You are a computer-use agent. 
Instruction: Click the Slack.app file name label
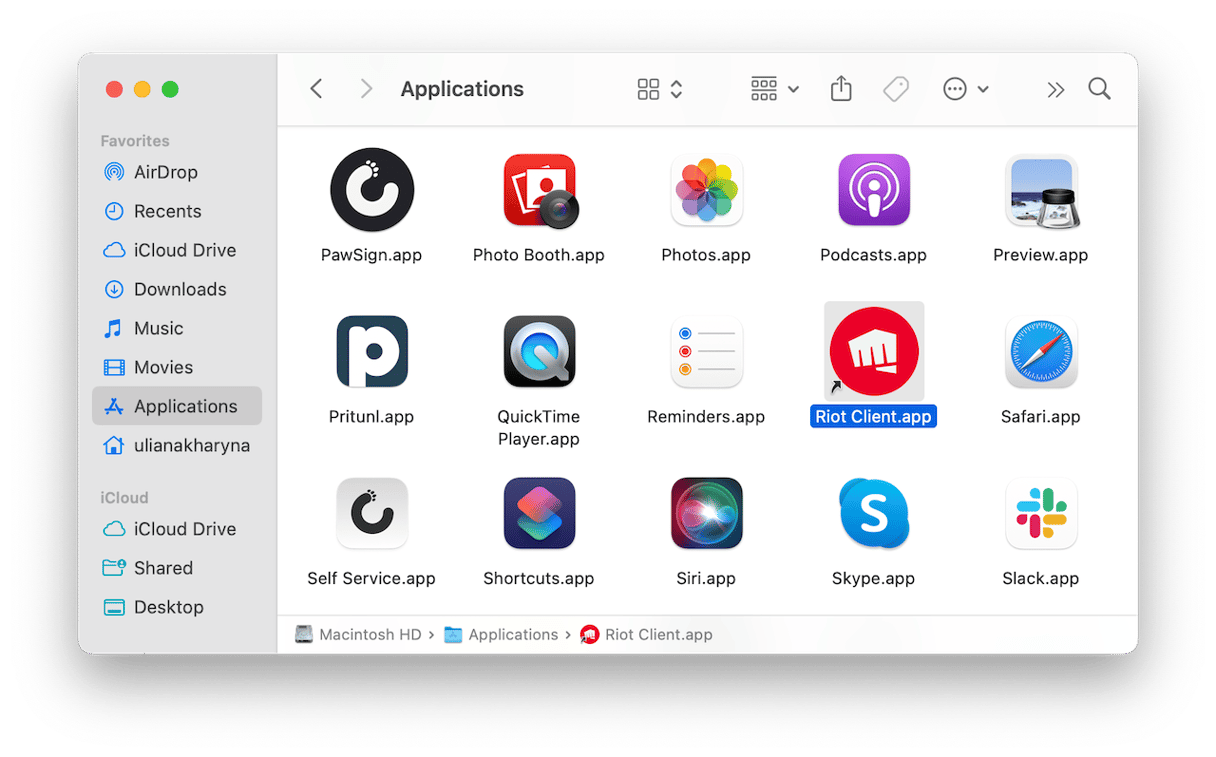click(x=1041, y=578)
